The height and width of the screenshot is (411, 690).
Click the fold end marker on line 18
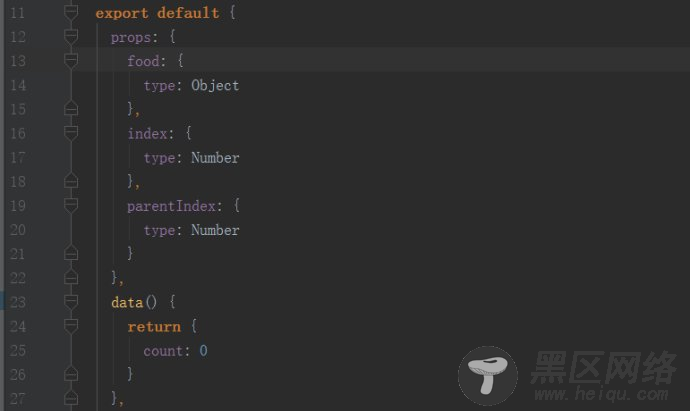pyautogui.click(x=71, y=180)
